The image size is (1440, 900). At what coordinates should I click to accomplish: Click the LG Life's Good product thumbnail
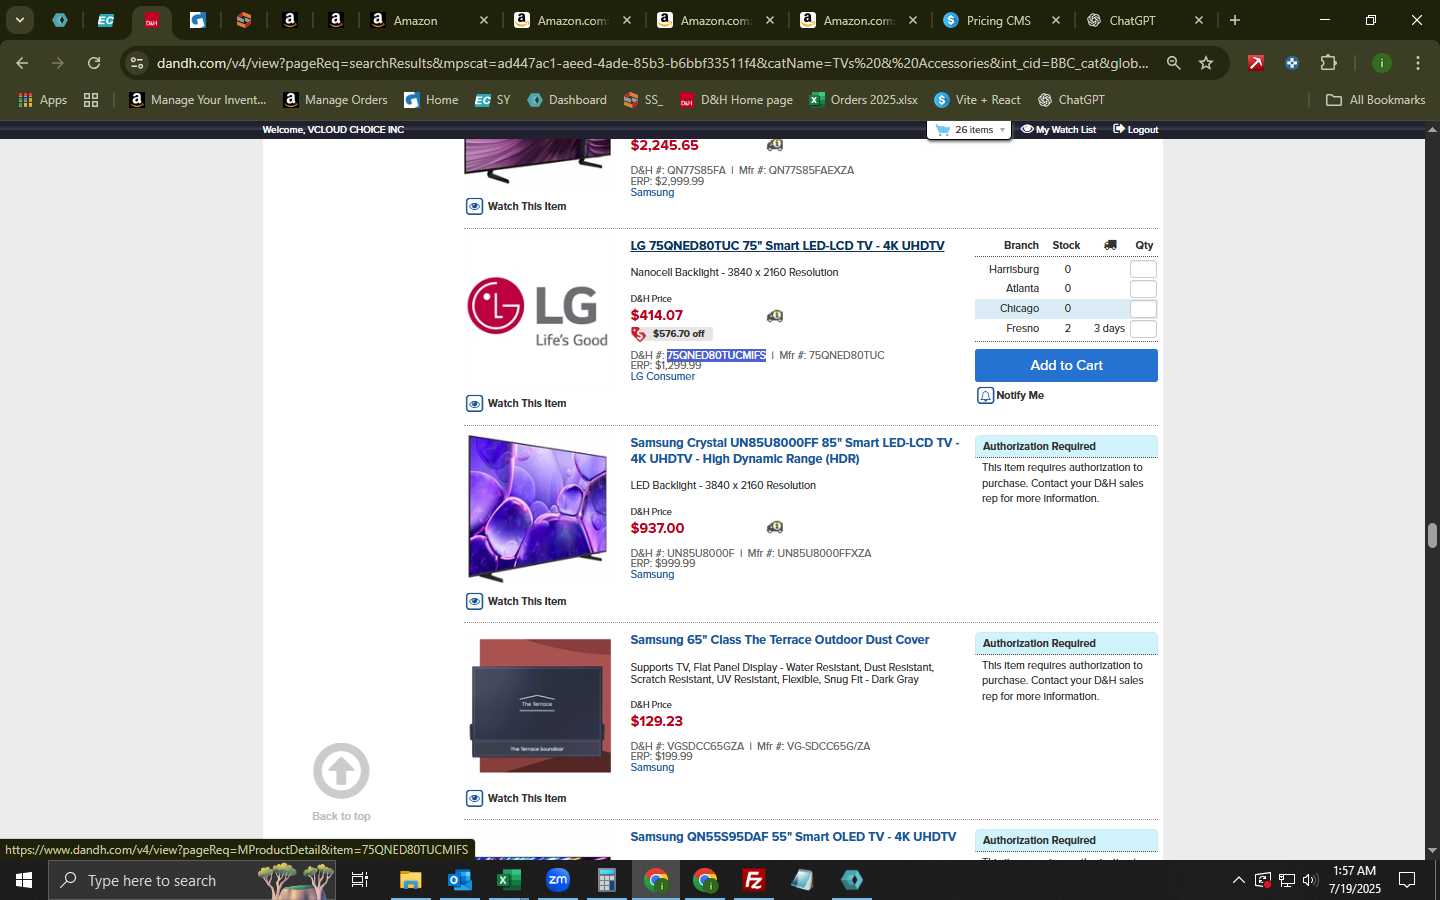[538, 311]
